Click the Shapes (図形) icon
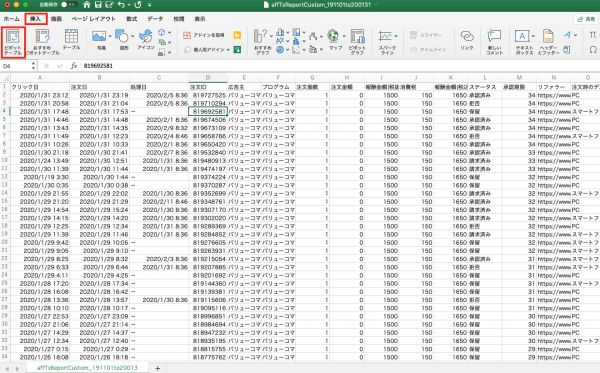 (x=122, y=37)
